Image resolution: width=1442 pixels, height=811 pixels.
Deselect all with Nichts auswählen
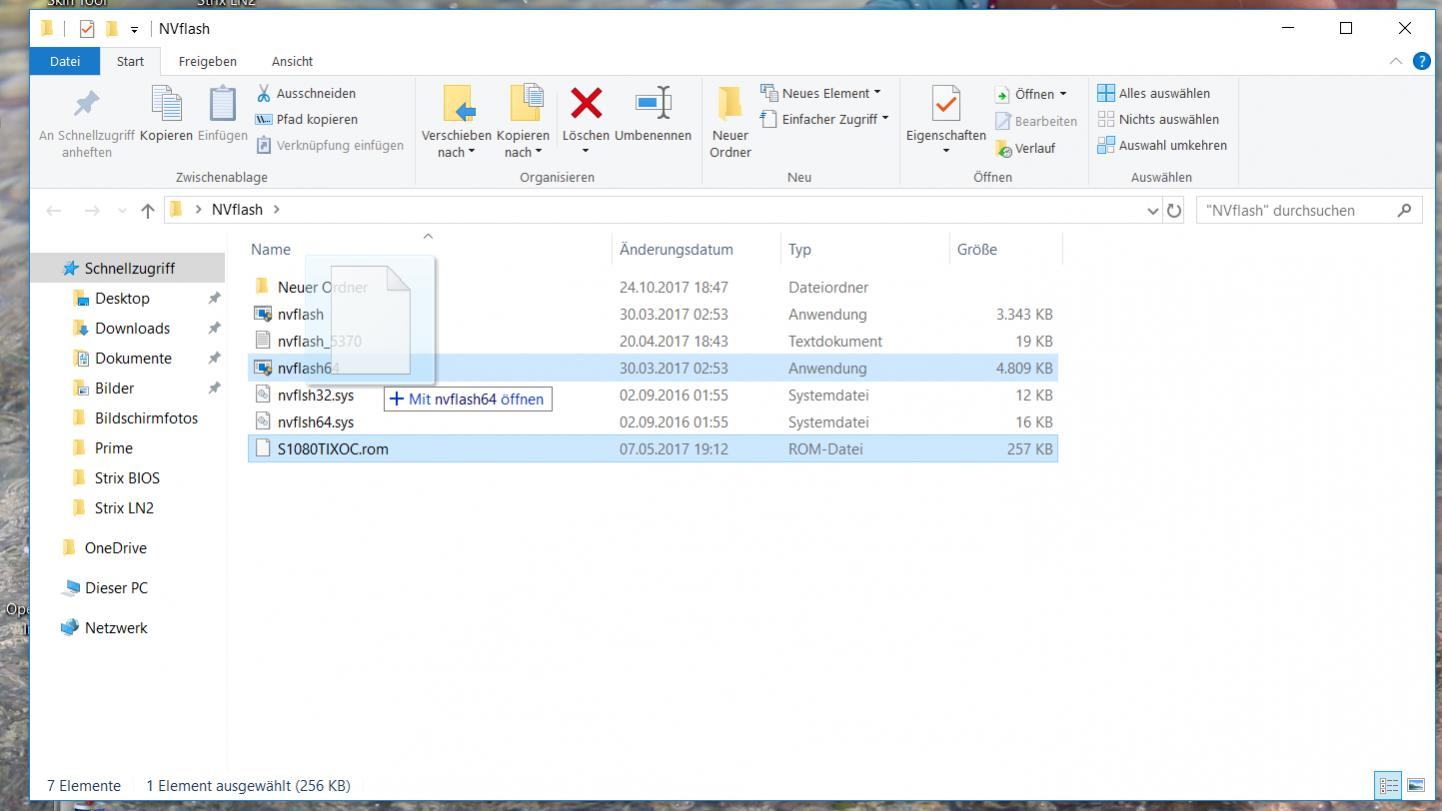click(x=1158, y=119)
